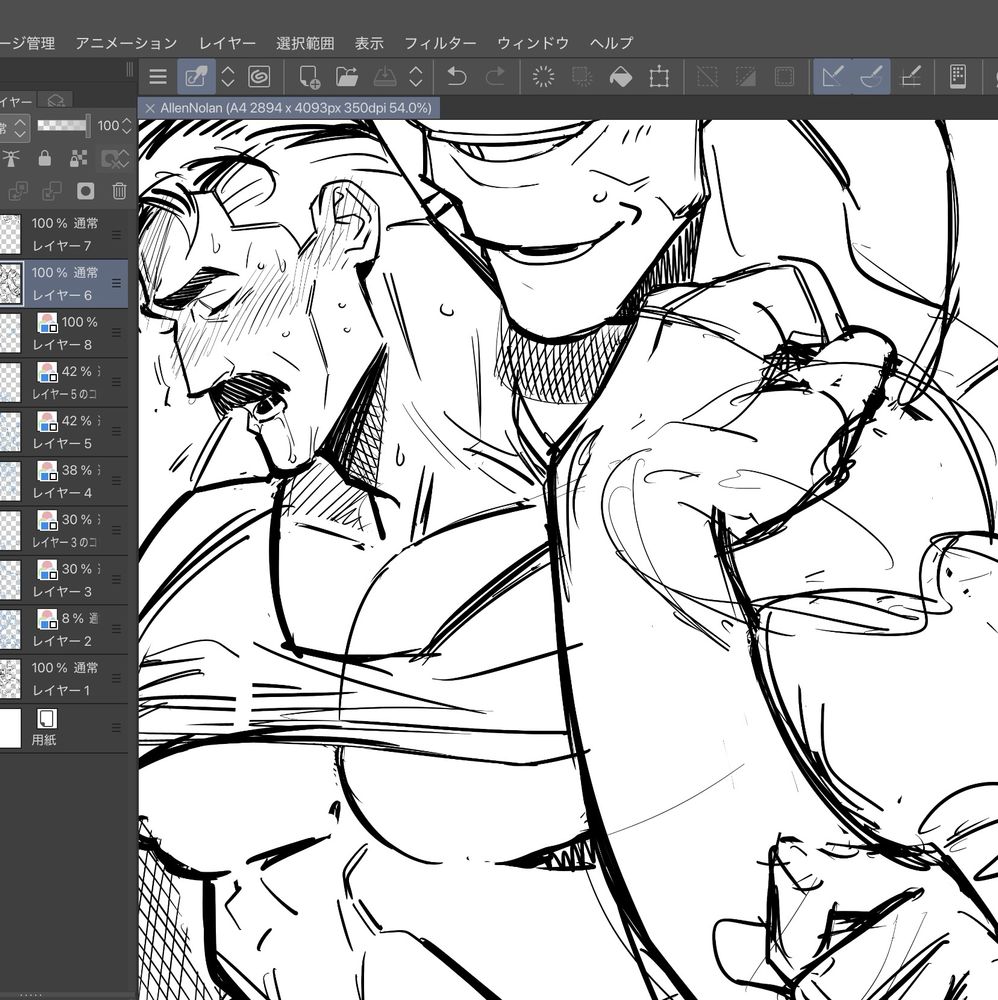Delete the layer with the trash icon
The height and width of the screenshot is (1000, 998).
[x=119, y=191]
